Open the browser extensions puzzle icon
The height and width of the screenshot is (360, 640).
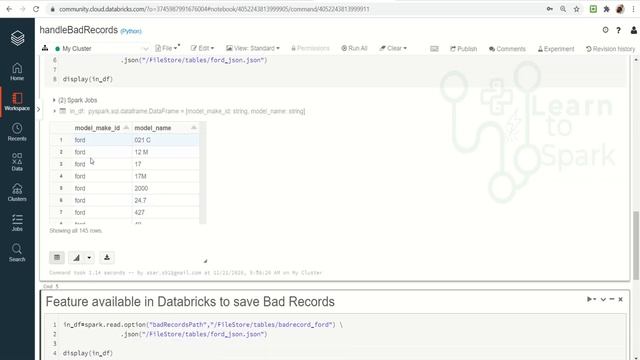tap(607, 9)
